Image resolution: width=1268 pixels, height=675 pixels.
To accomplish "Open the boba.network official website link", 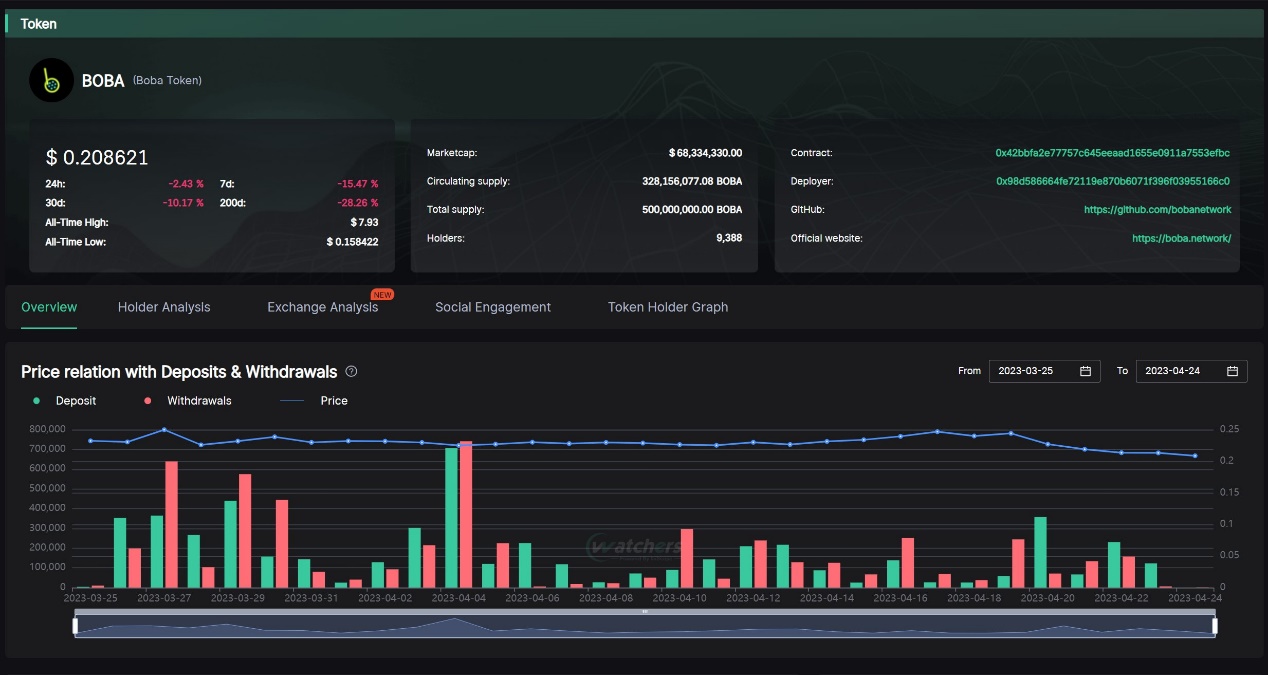I will click(x=1181, y=238).
